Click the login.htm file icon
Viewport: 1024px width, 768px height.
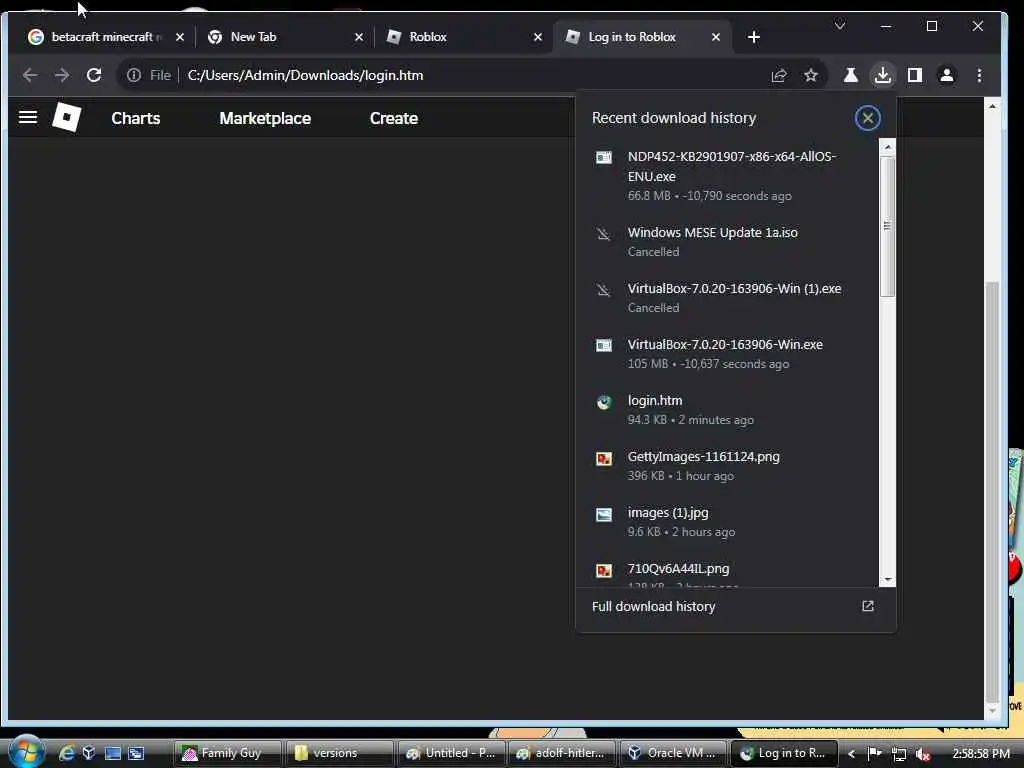coord(603,402)
